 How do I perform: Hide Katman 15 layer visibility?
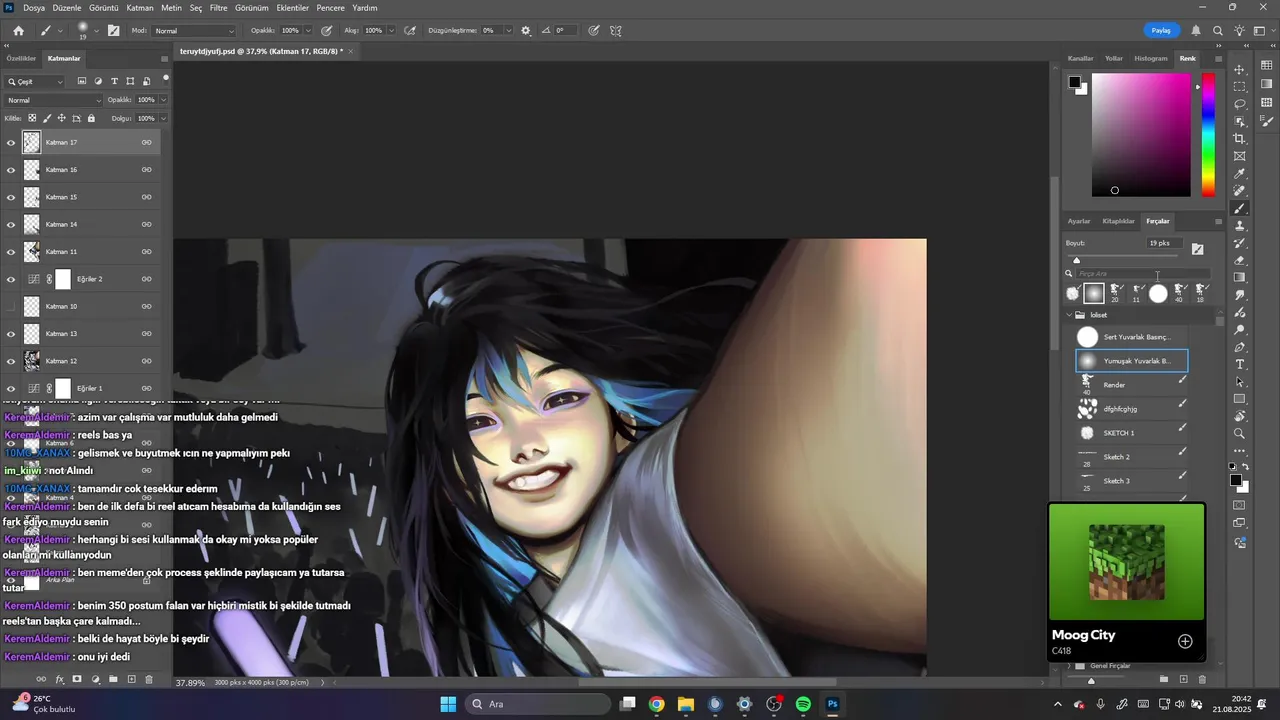(11, 197)
